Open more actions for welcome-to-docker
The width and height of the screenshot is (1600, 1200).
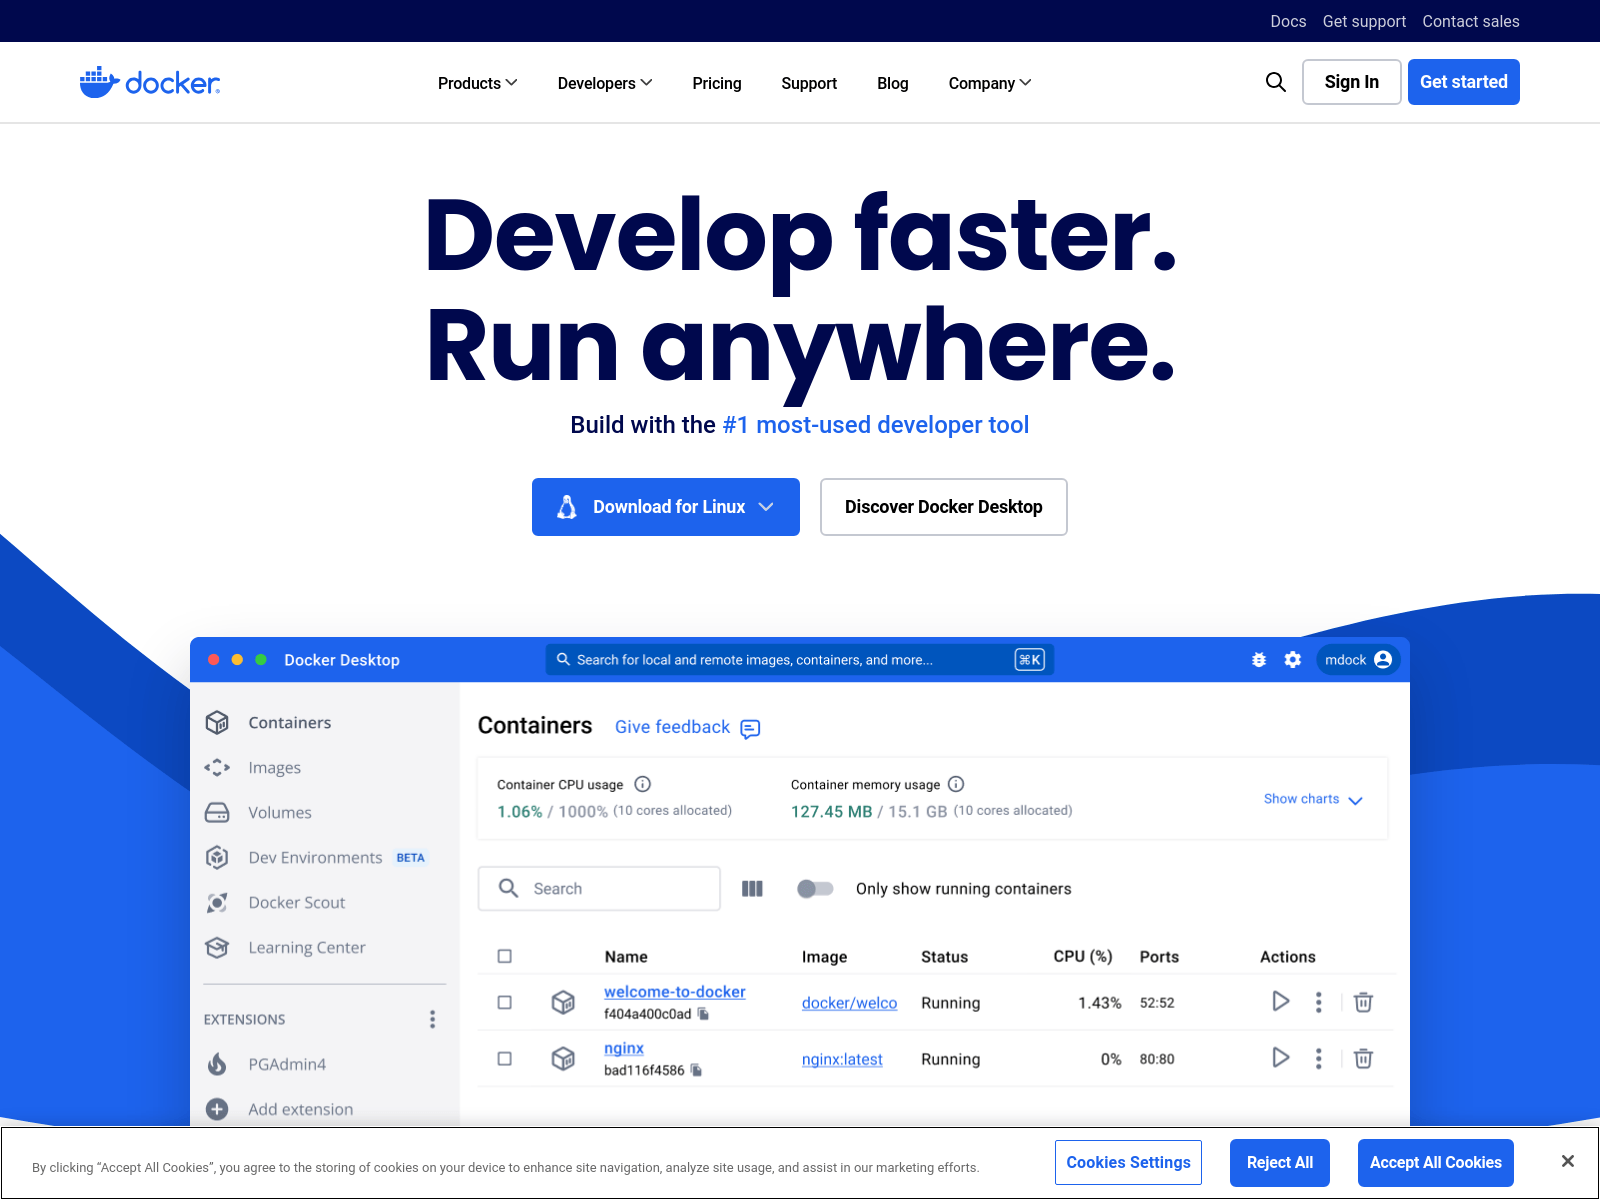[x=1319, y=1002]
